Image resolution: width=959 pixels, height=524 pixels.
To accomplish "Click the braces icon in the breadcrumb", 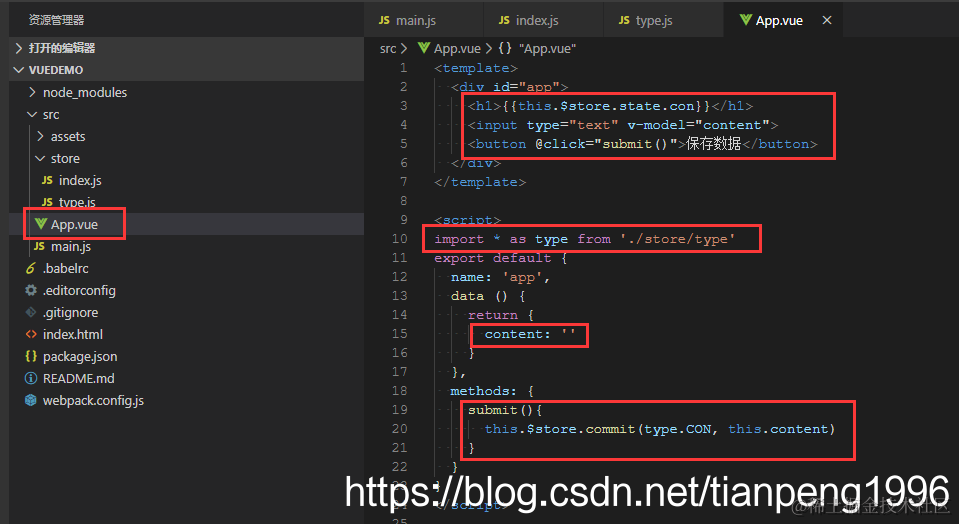I will [x=505, y=48].
